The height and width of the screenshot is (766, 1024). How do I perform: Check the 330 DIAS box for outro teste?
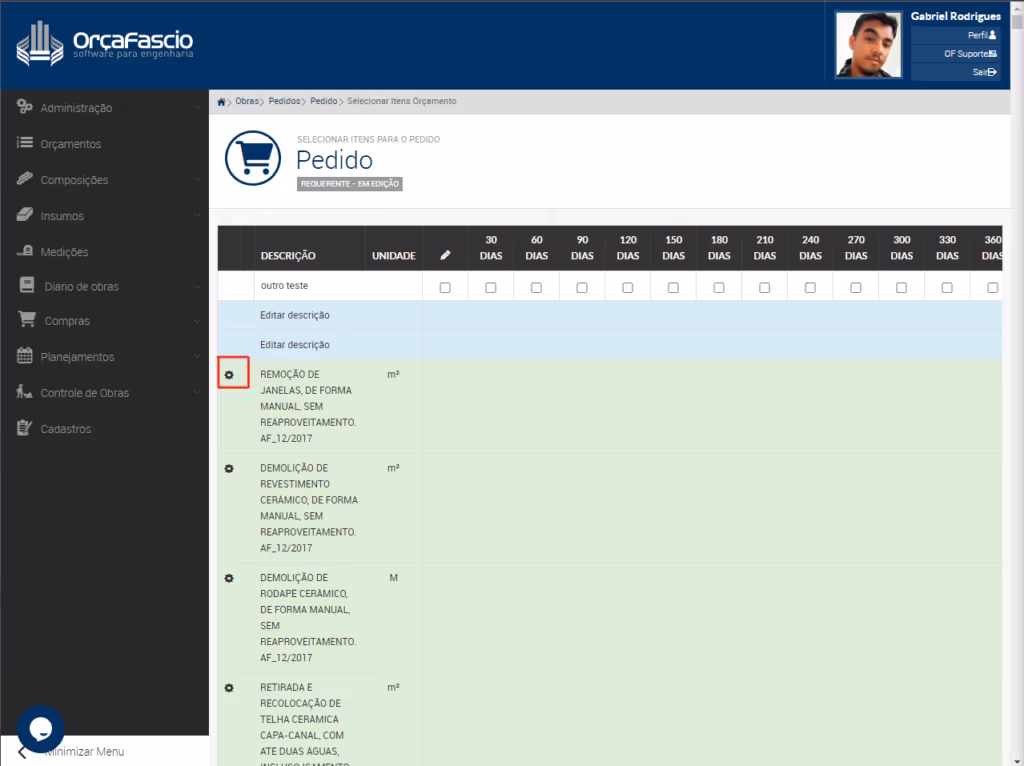947,288
